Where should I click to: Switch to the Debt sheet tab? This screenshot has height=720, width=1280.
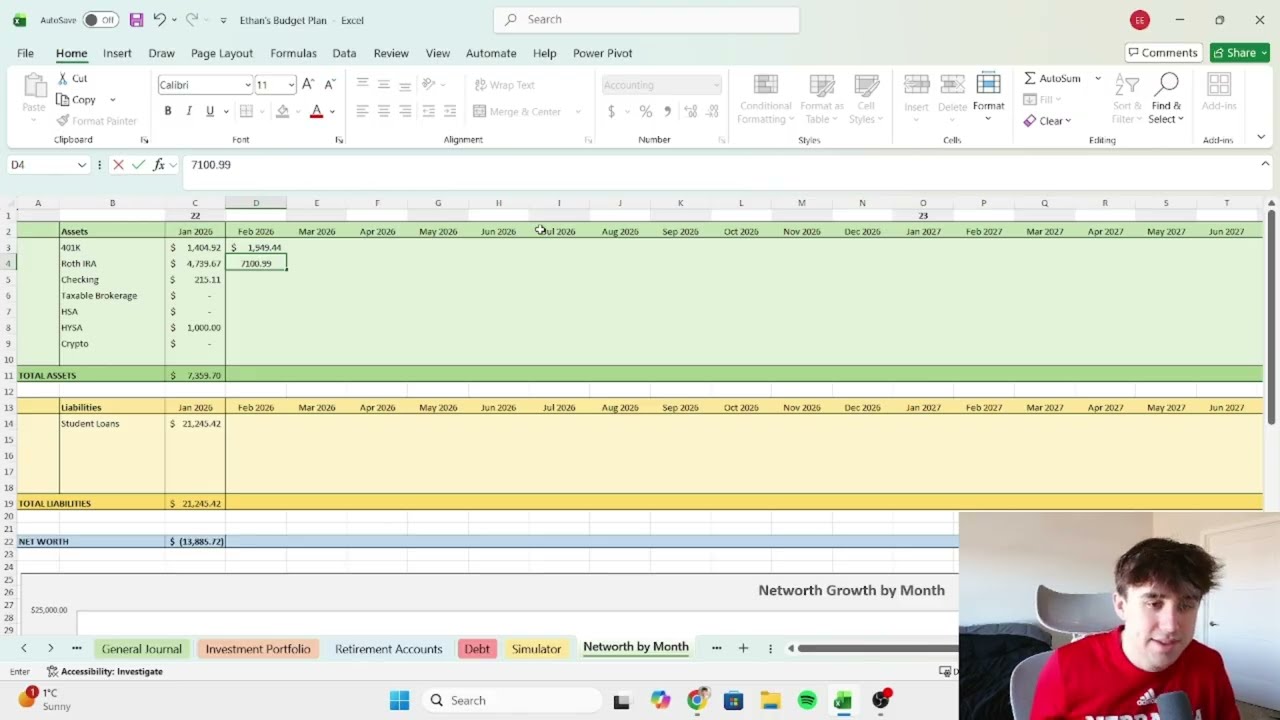(477, 649)
